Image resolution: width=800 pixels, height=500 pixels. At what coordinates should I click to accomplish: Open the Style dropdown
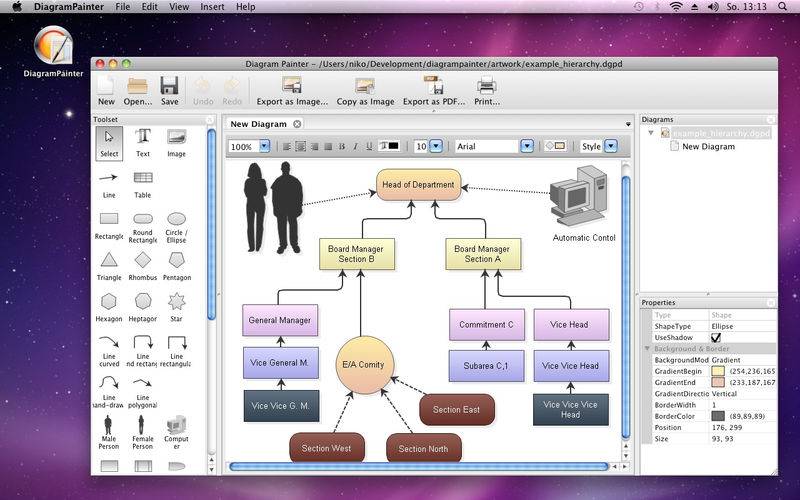[x=611, y=146]
